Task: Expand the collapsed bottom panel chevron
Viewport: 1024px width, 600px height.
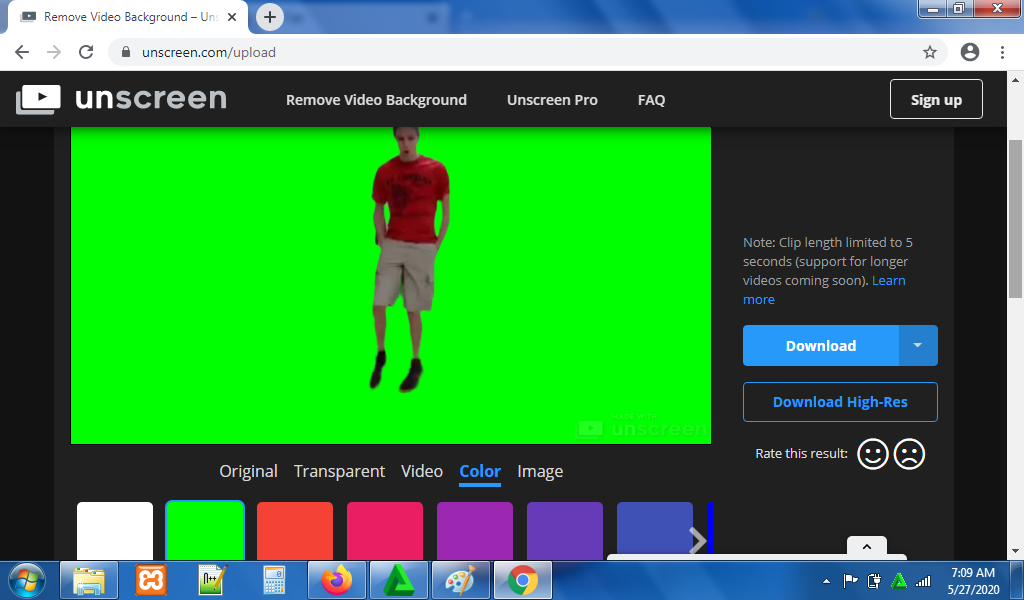Action: pos(867,546)
